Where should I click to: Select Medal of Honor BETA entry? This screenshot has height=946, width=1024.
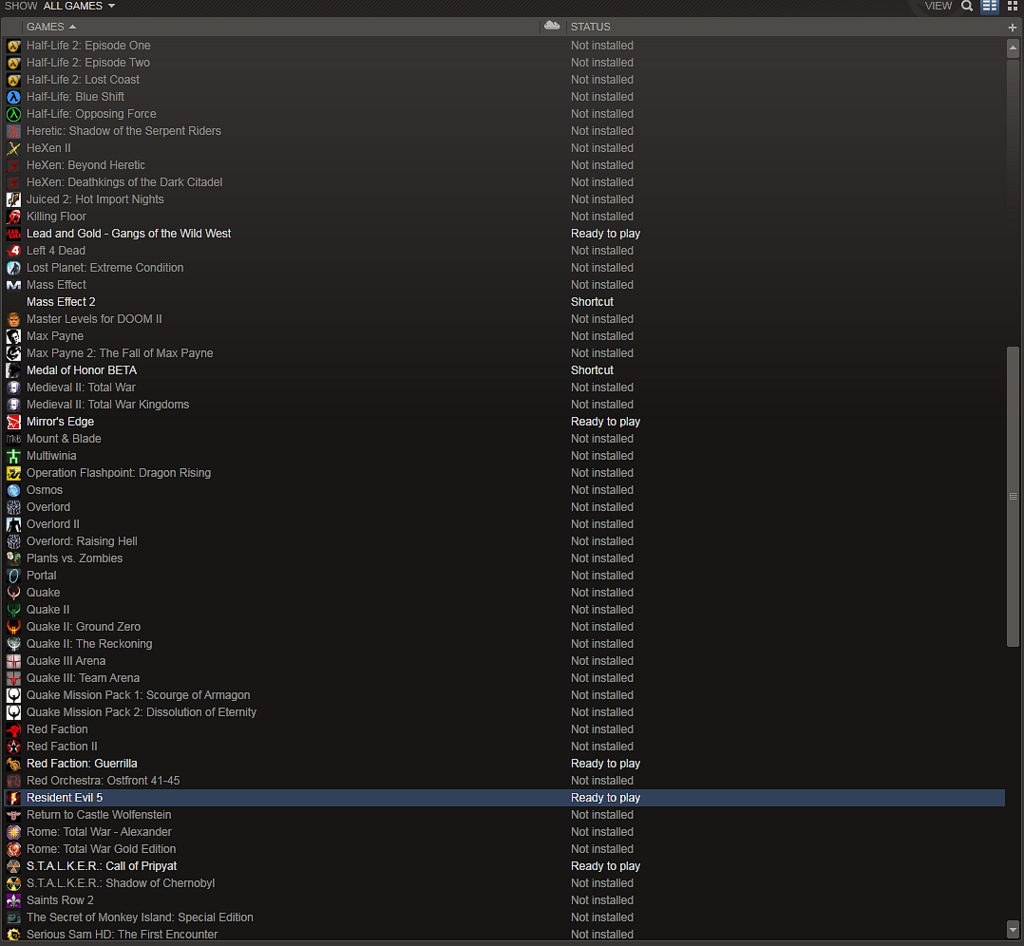[x=82, y=370]
